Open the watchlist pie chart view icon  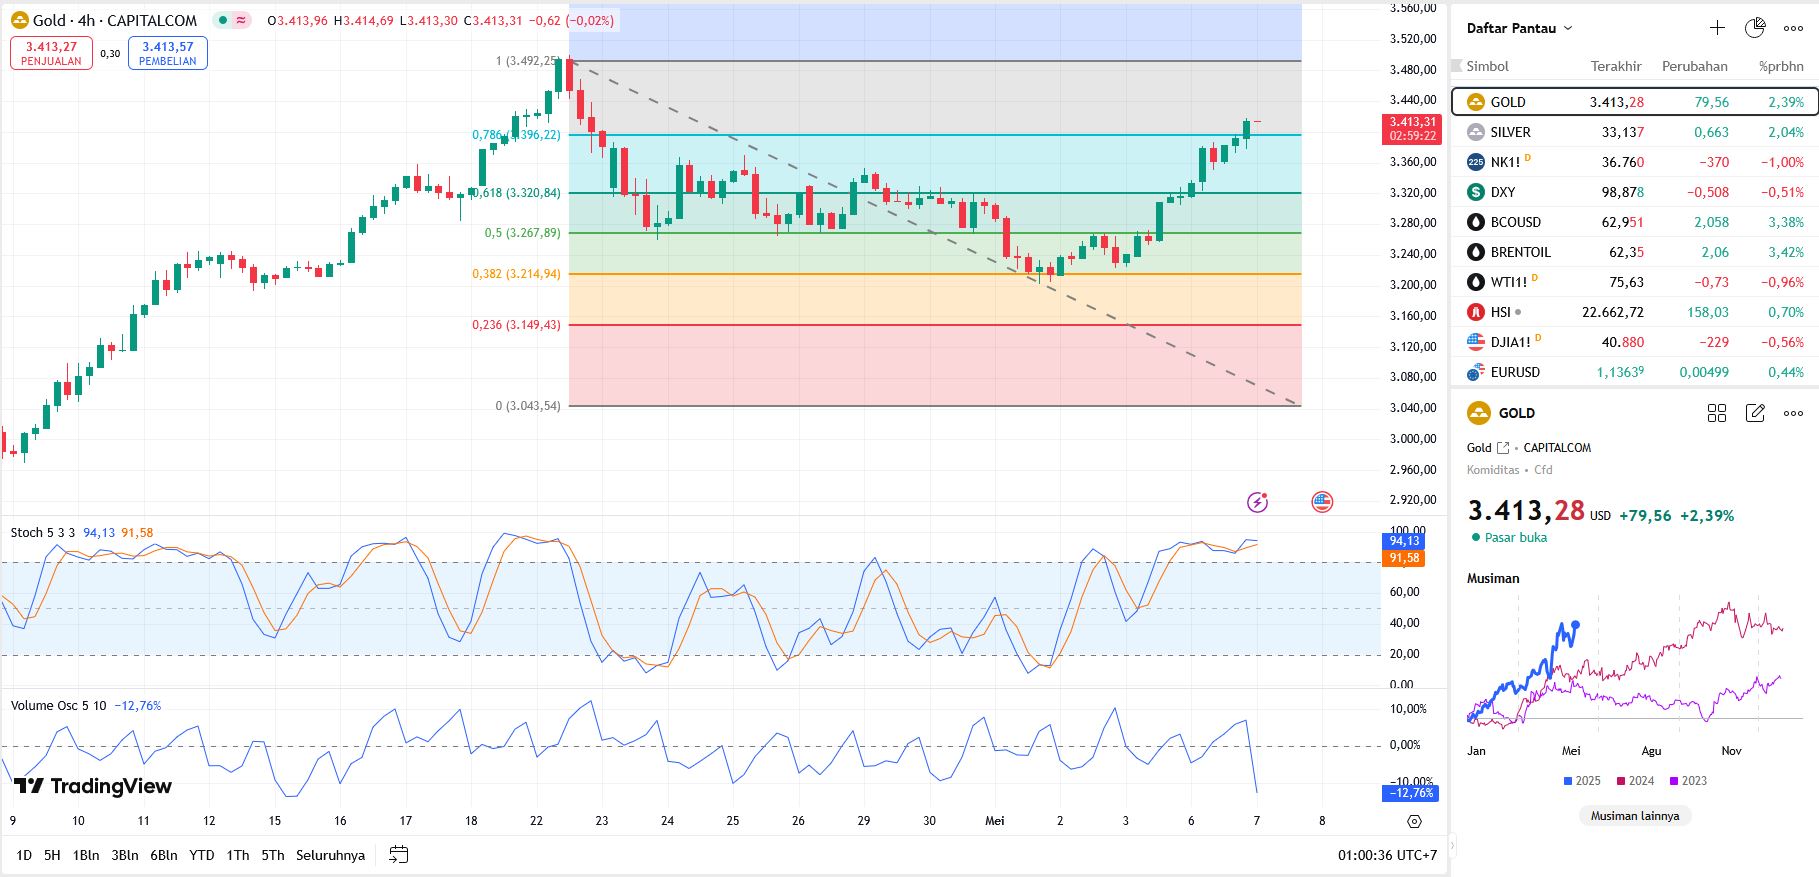point(1755,28)
